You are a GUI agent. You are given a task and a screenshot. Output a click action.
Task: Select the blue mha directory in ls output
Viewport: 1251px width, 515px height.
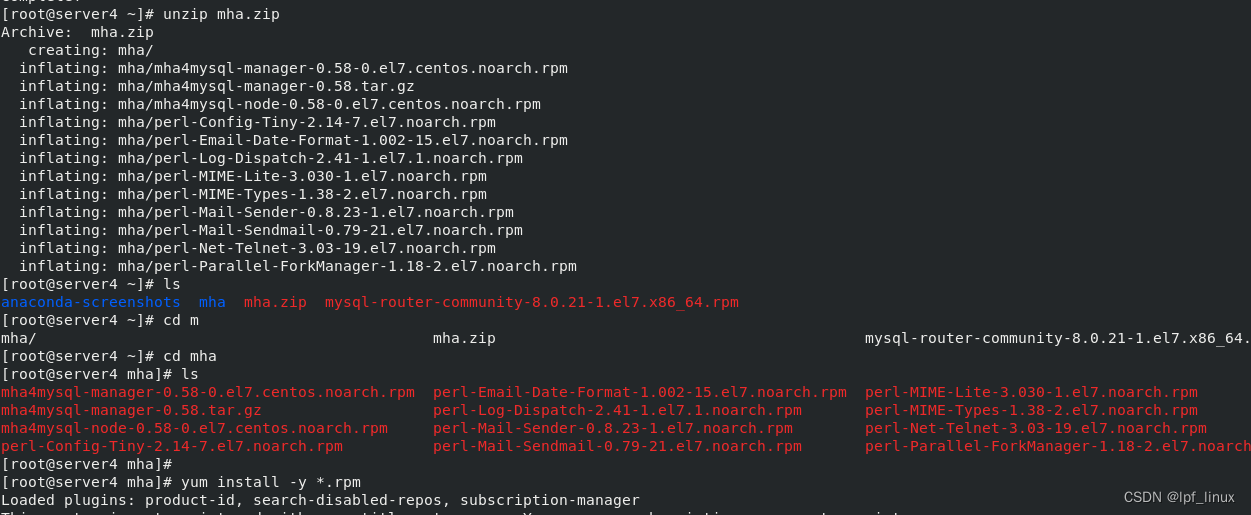212,302
